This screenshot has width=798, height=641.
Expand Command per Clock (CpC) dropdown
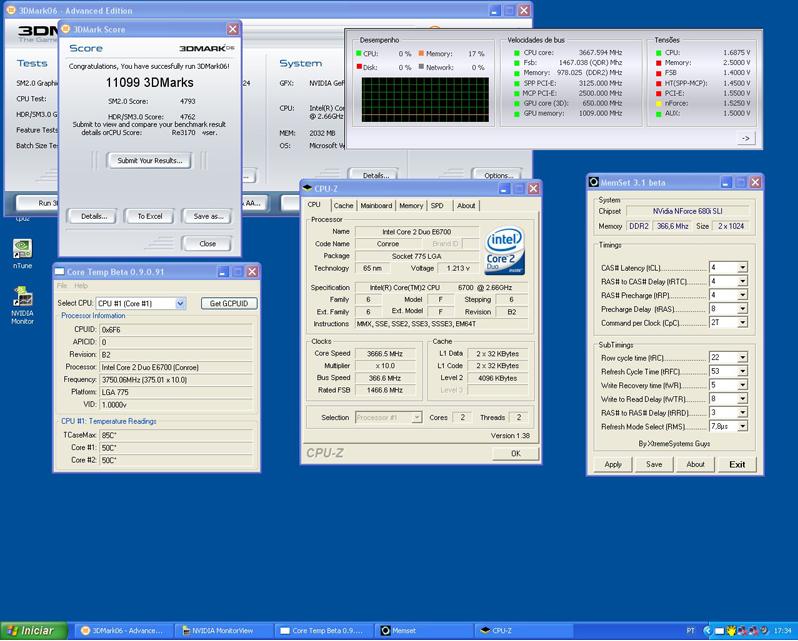pos(743,323)
